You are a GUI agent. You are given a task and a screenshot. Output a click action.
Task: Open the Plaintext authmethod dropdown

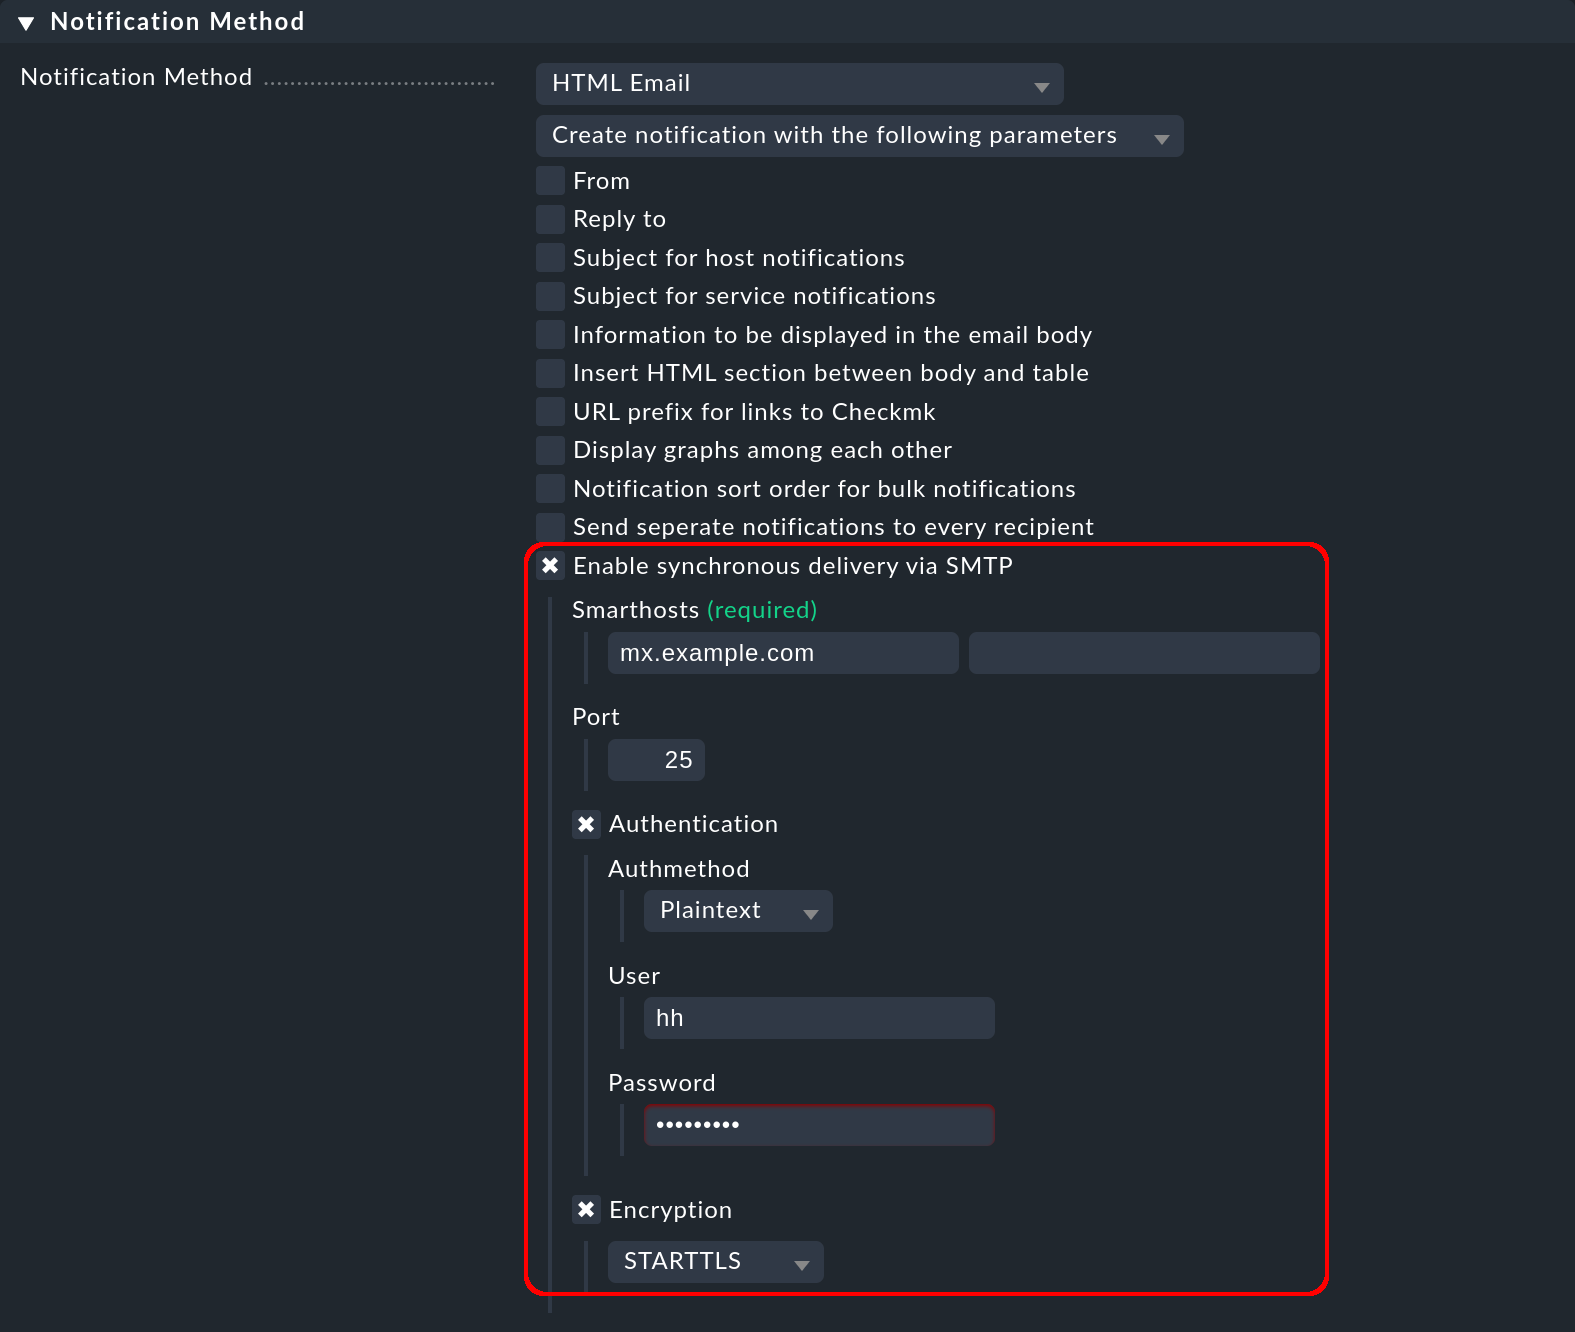[737, 911]
